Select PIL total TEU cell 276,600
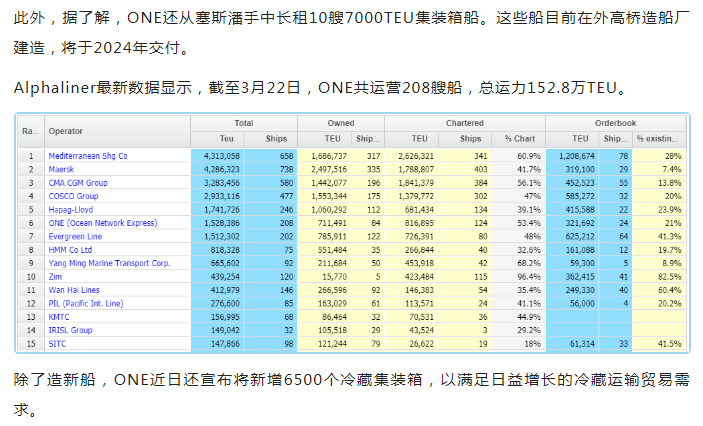Screen dimensions: 703x426 point(218,304)
